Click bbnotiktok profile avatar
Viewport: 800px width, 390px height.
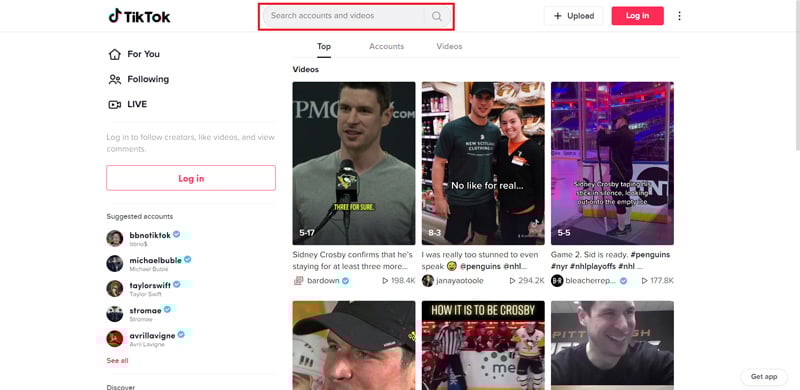[x=115, y=238]
